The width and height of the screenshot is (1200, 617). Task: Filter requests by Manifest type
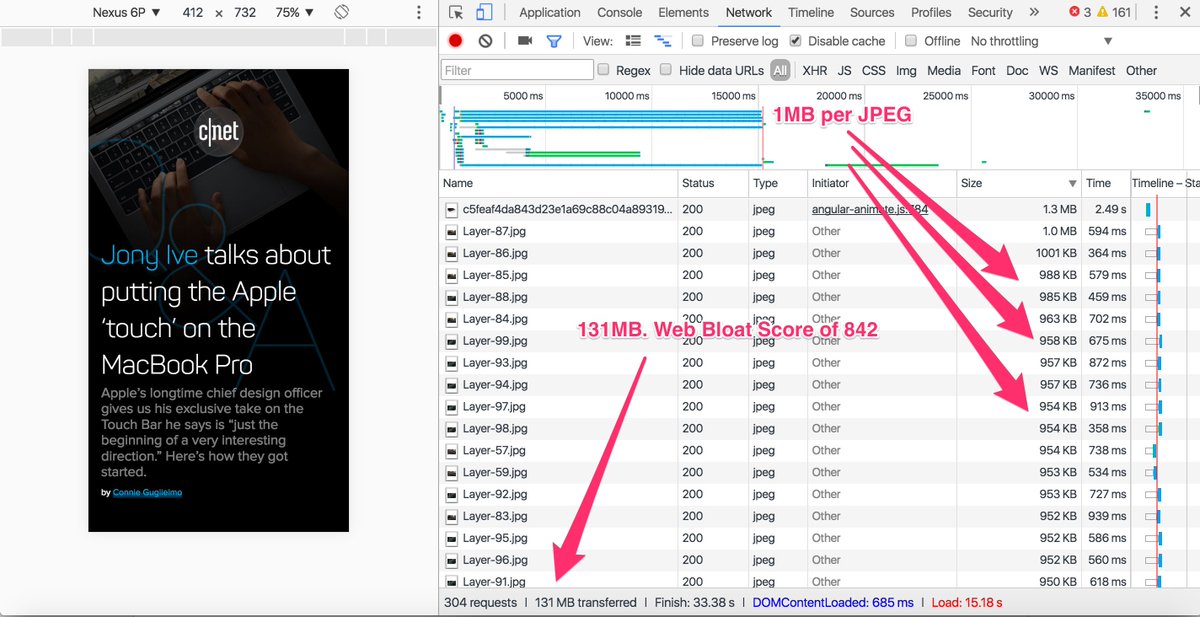(x=1092, y=70)
